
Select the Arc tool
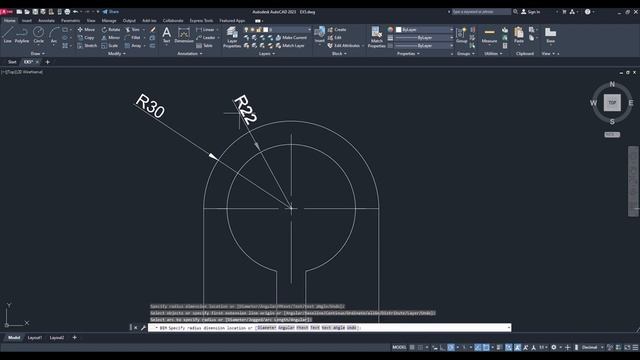(54, 35)
